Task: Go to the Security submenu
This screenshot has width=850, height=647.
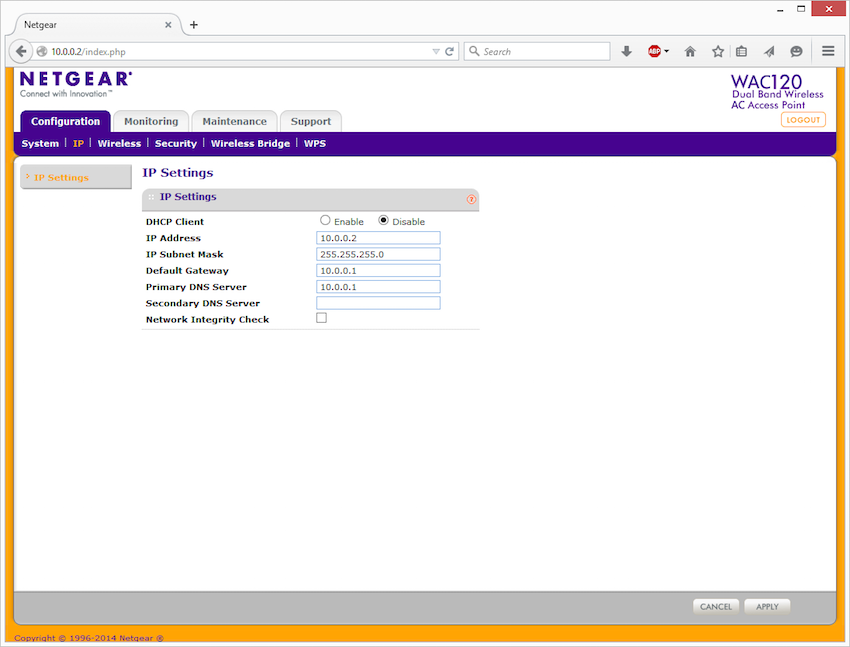Action: click(176, 144)
